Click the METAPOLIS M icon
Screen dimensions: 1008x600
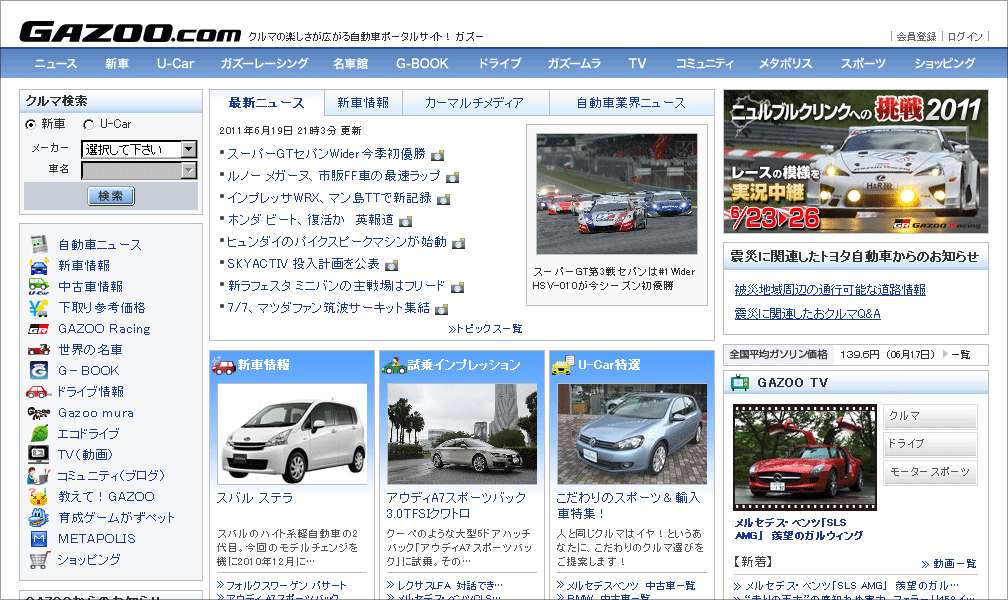click(x=39, y=539)
